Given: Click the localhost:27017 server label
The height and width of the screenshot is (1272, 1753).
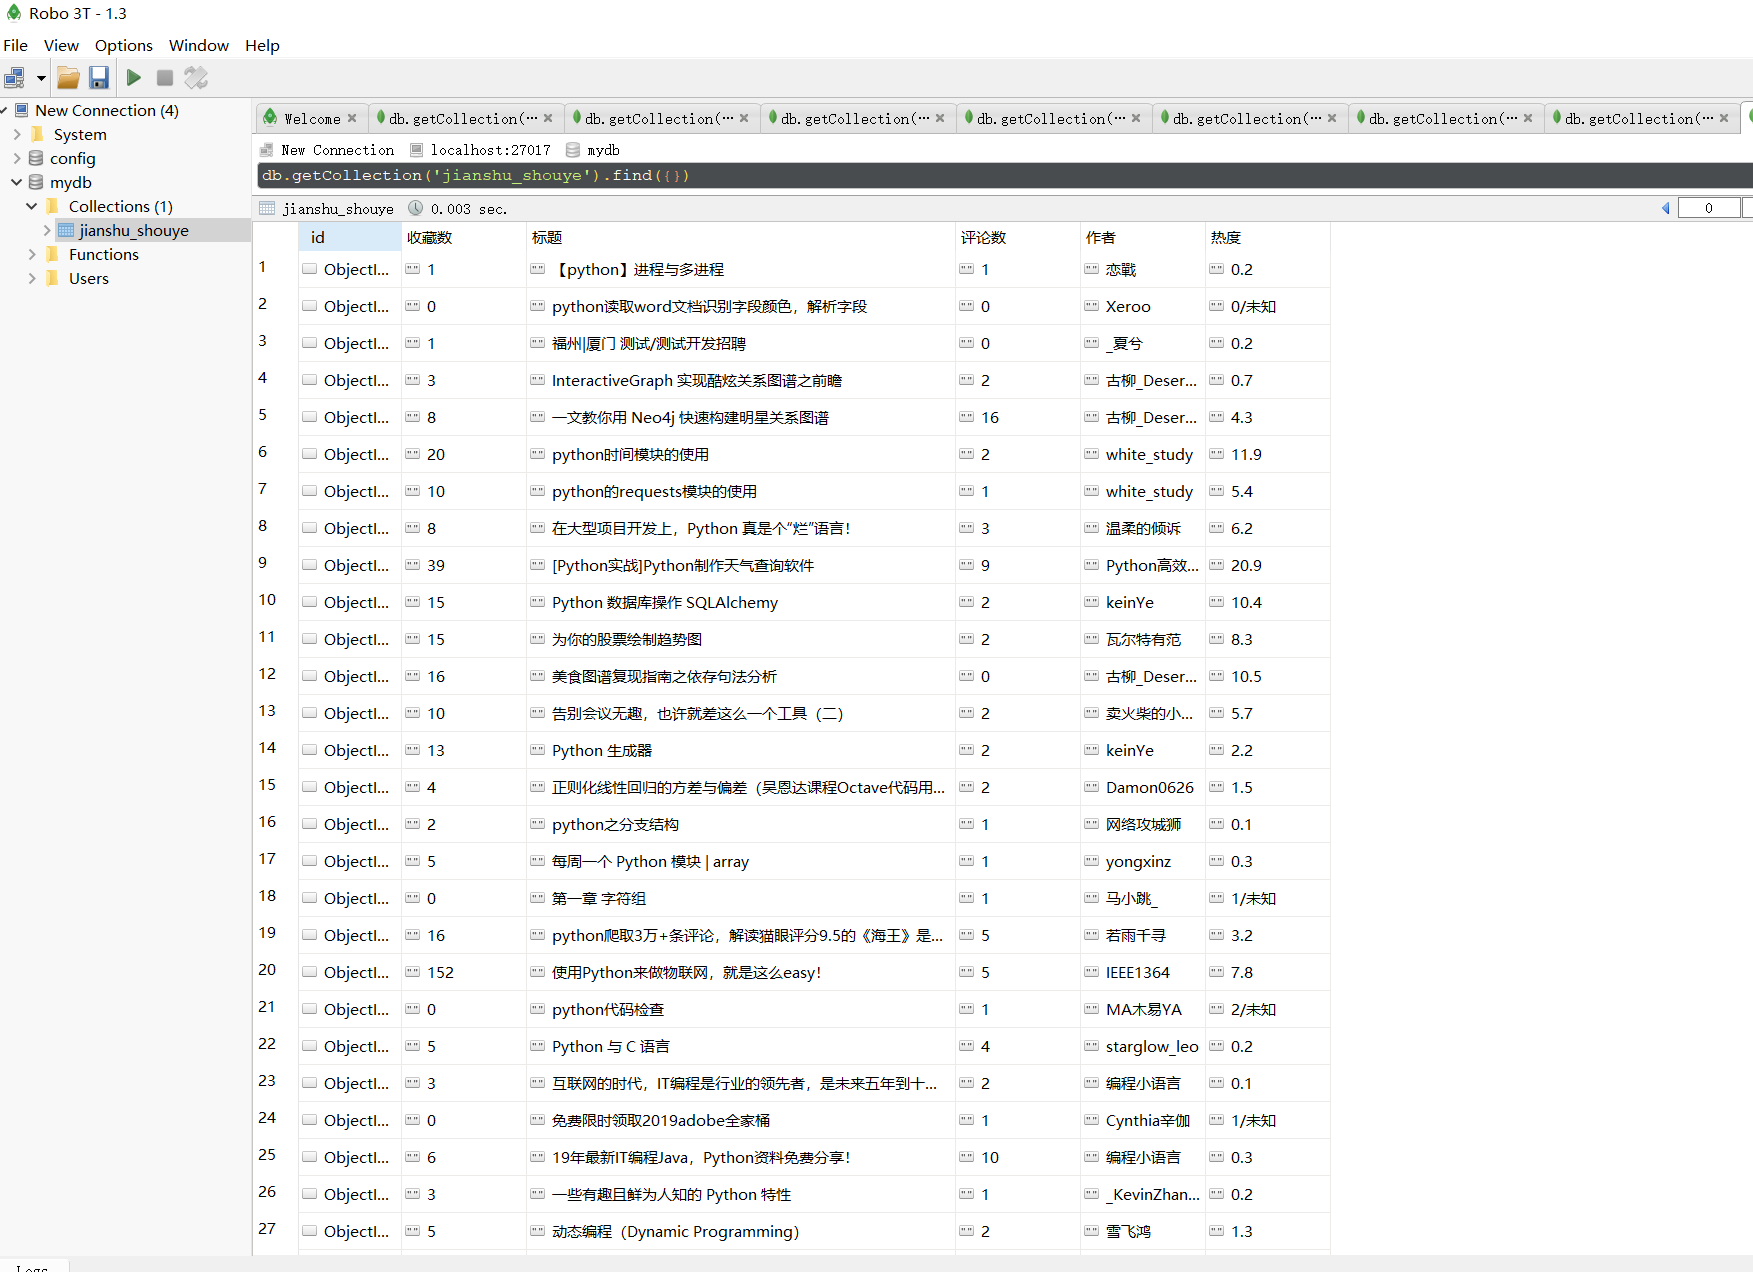Looking at the screenshot, I should 490,150.
